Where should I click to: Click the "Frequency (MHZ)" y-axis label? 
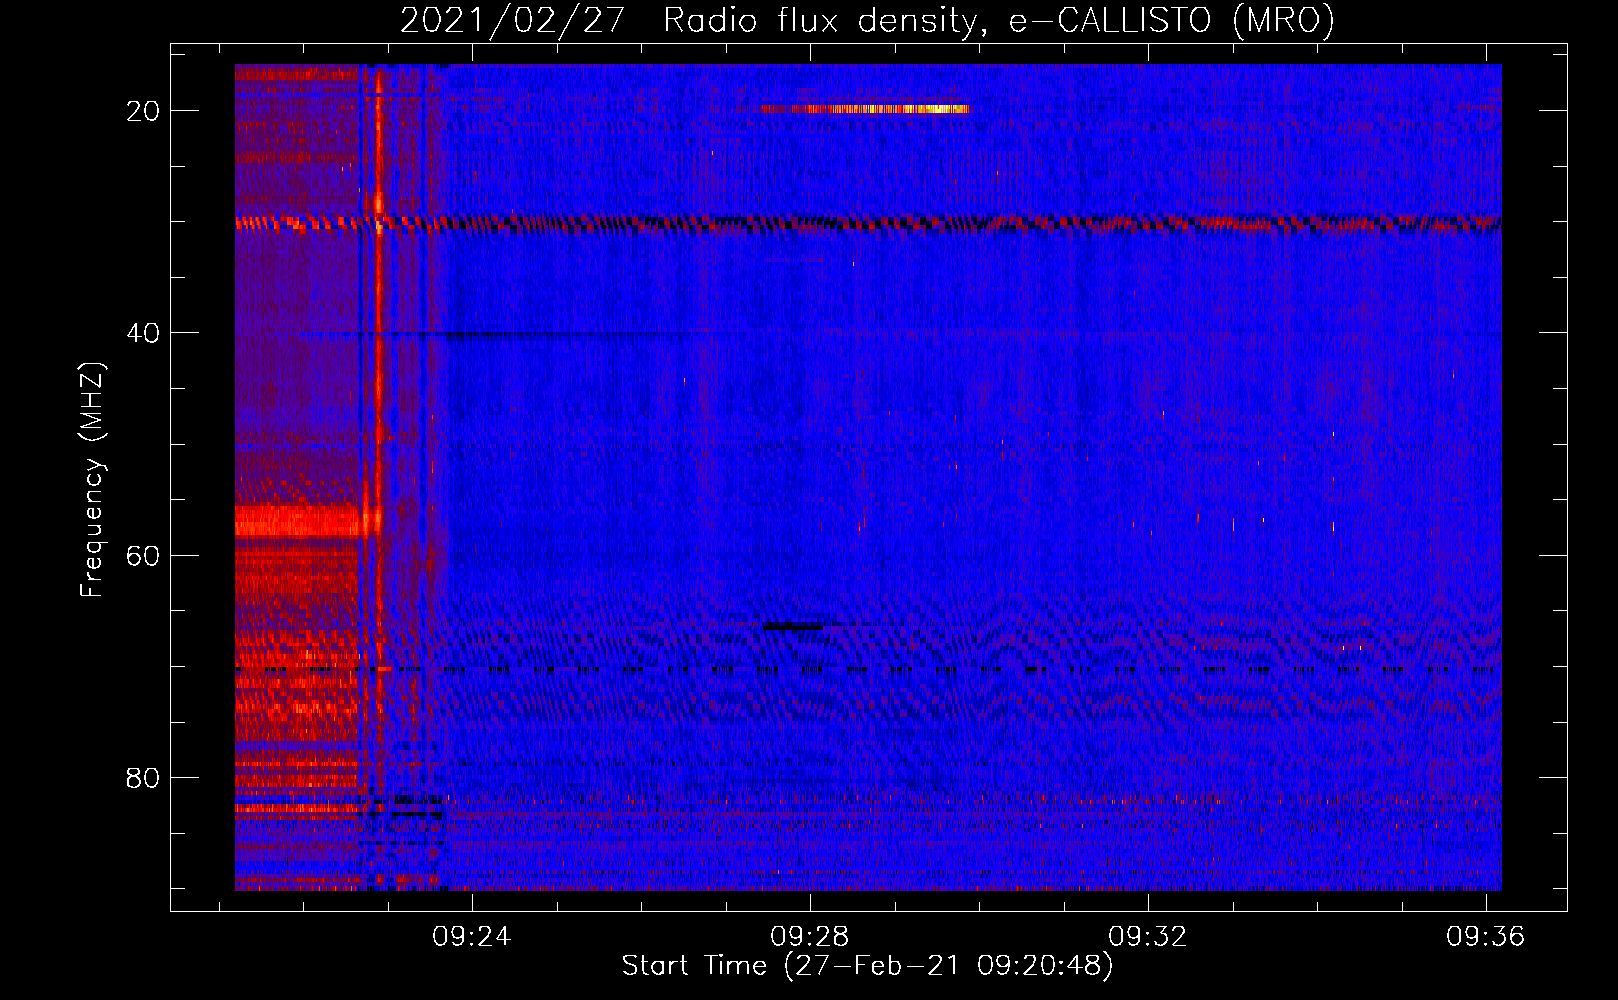(92, 480)
